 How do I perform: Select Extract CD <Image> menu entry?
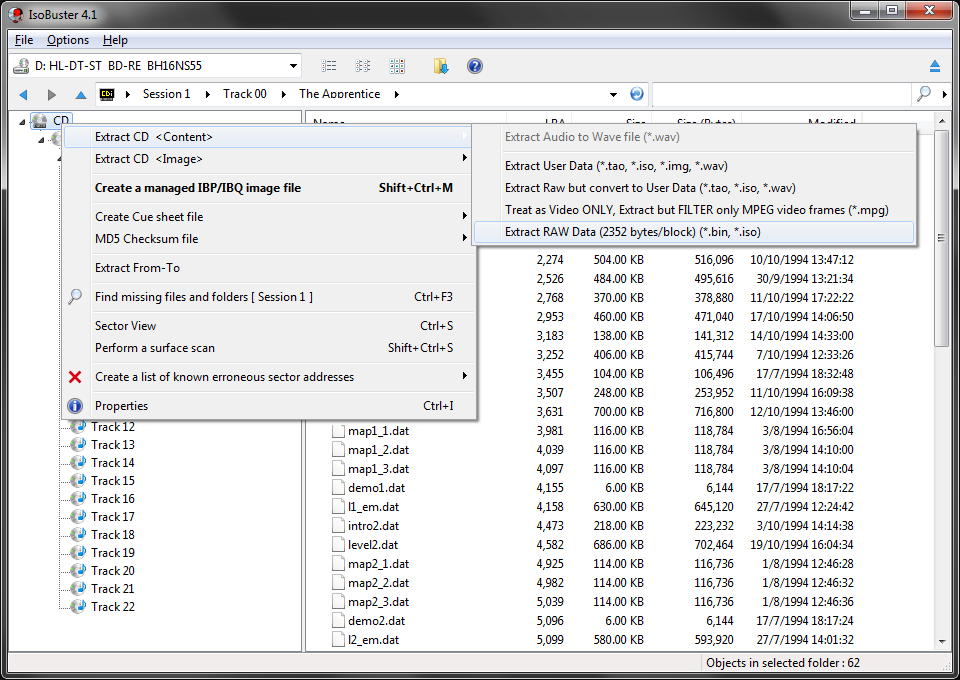[269, 159]
